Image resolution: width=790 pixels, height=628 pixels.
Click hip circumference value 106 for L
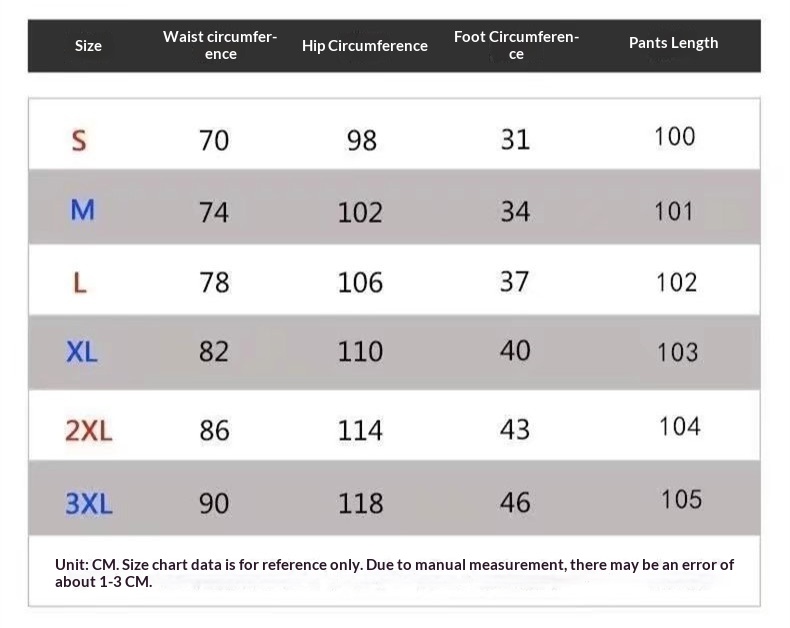point(360,283)
